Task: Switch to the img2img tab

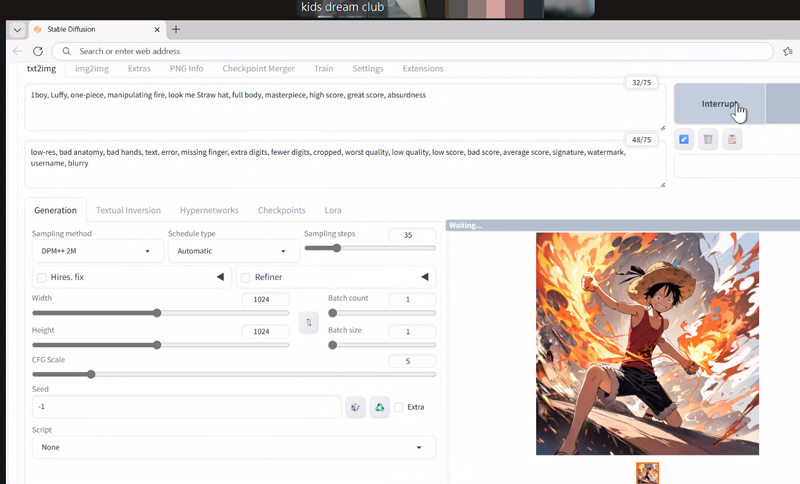Action: [92, 69]
